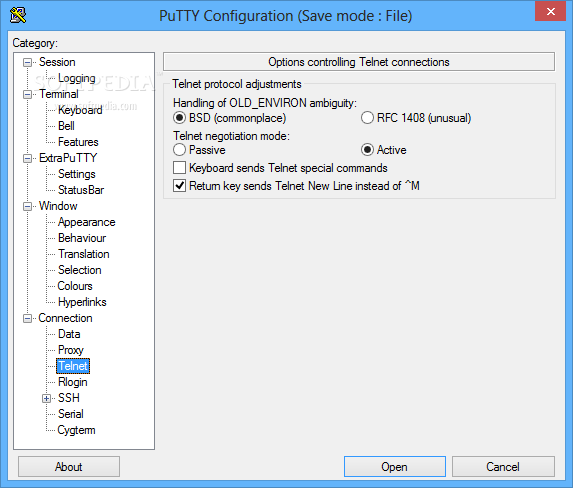Click the Options controlling Telnet connections header
This screenshot has height=488, width=573.
click(x=359, y=62)
